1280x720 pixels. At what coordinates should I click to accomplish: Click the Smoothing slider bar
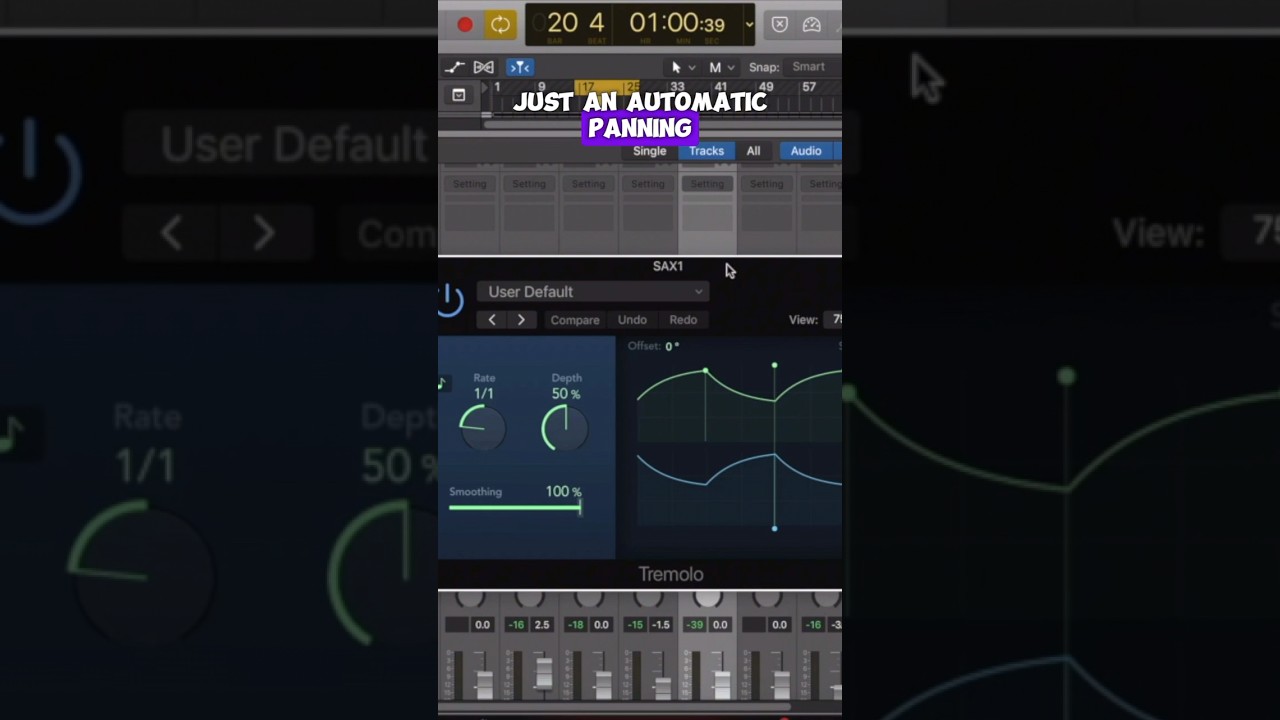click(x=515, y=508)
